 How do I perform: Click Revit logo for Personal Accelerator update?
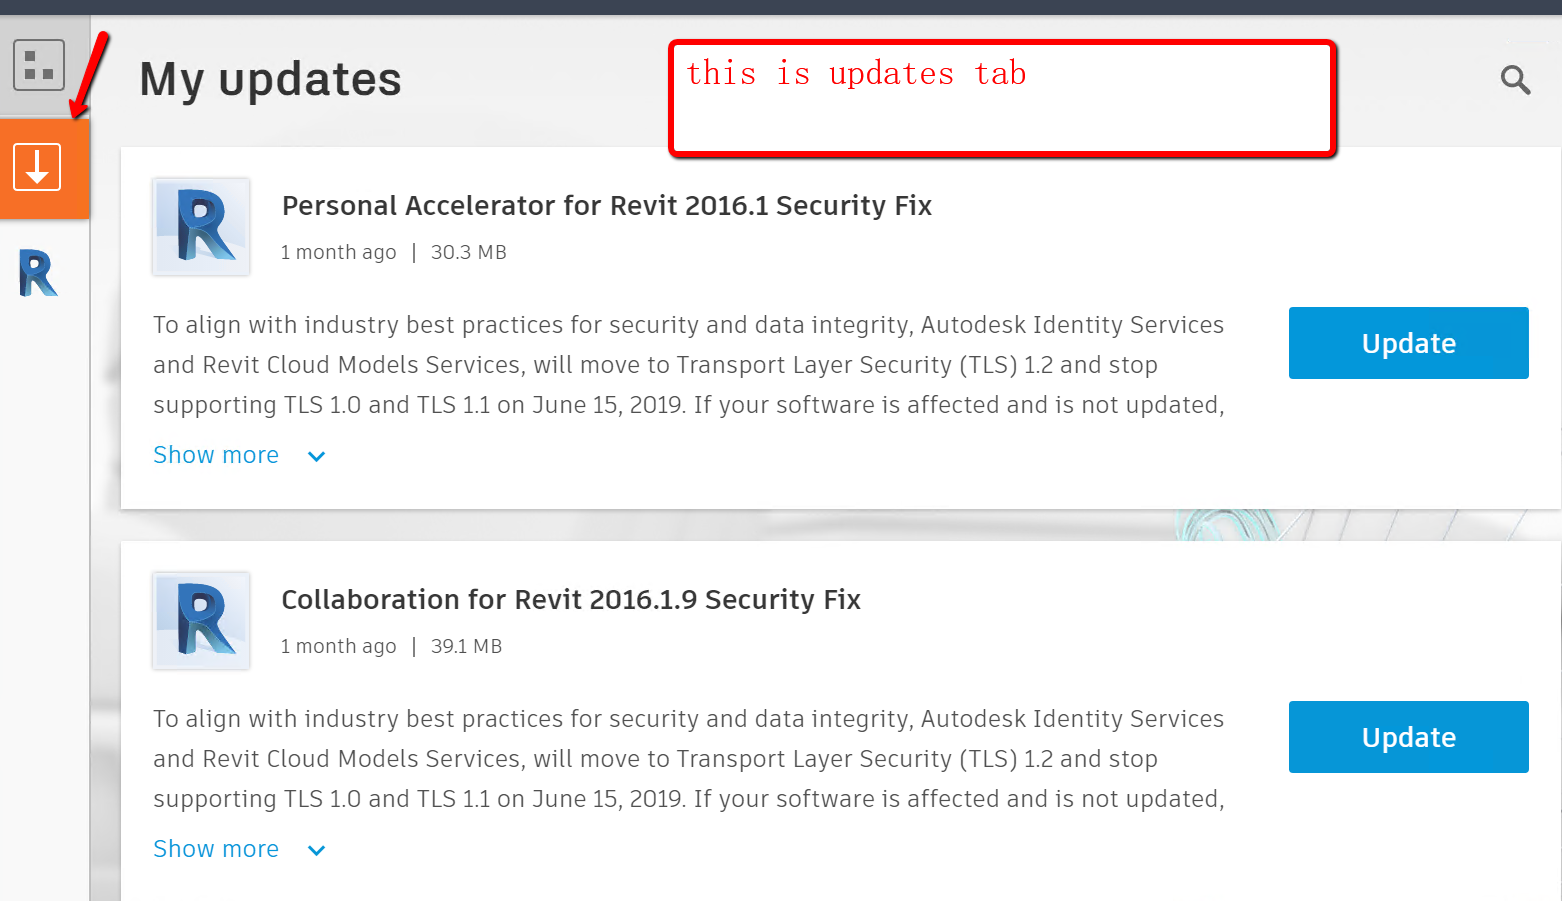click(201, 227)
